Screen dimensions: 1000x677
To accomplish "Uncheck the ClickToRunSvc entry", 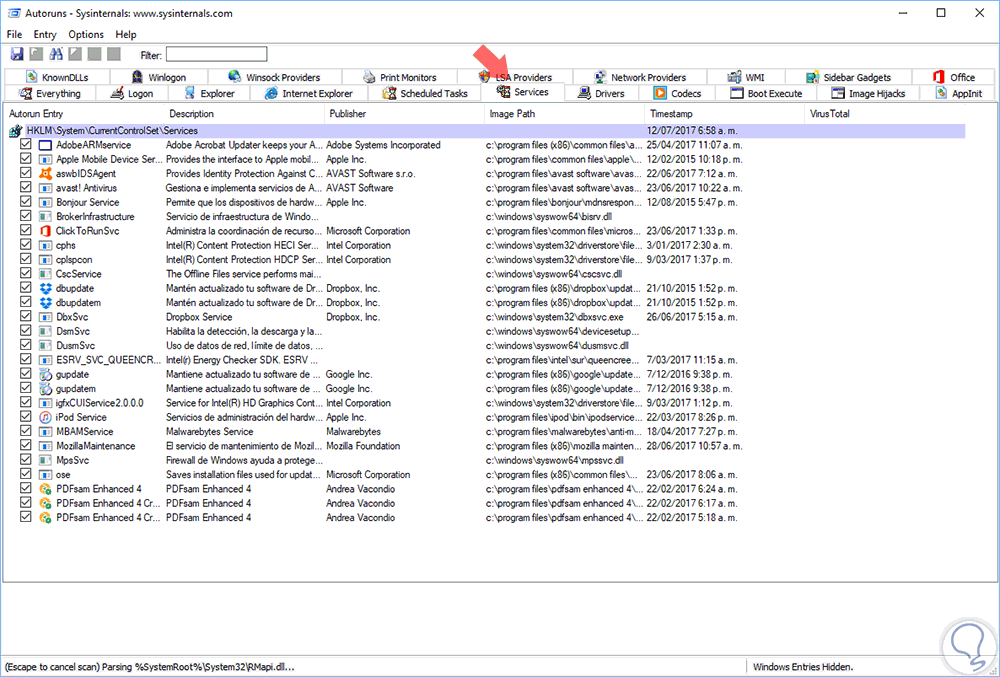I will [x=26, y=230].
